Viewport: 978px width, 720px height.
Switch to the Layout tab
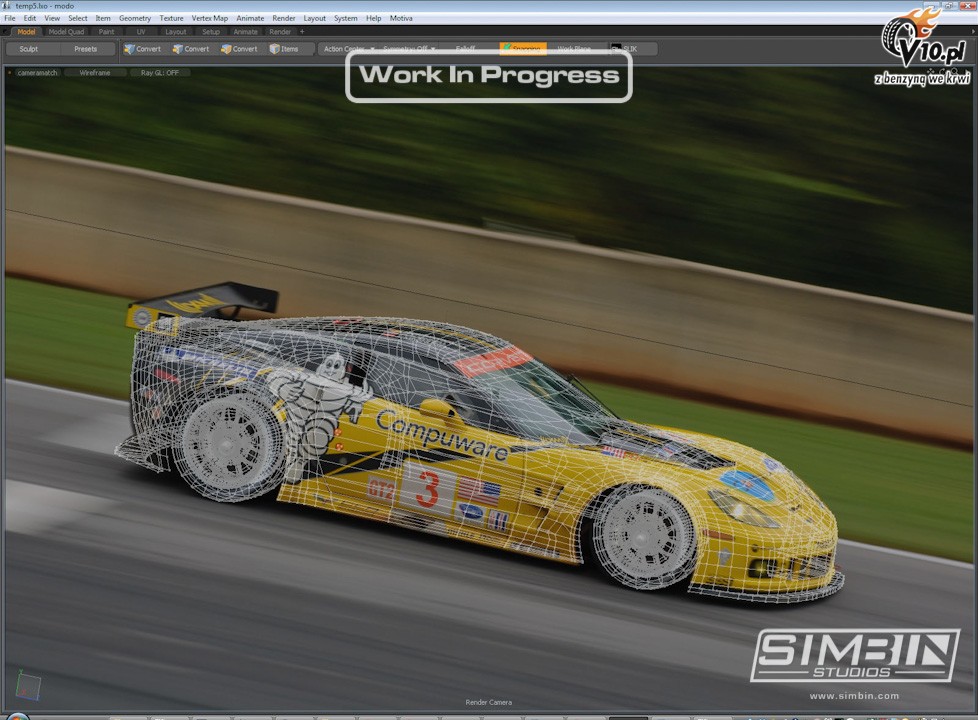[176, 32]
